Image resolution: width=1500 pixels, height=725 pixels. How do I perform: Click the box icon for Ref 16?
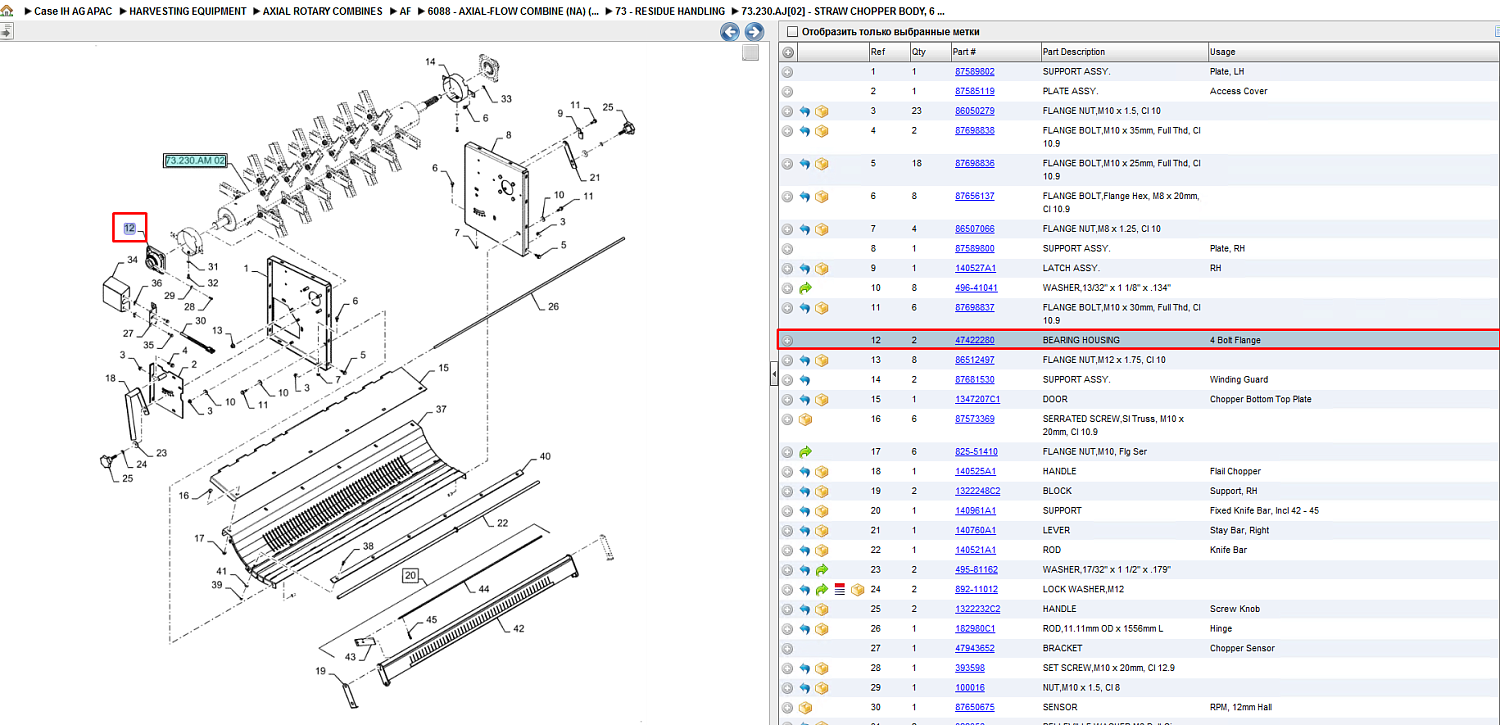pos(804,419)
